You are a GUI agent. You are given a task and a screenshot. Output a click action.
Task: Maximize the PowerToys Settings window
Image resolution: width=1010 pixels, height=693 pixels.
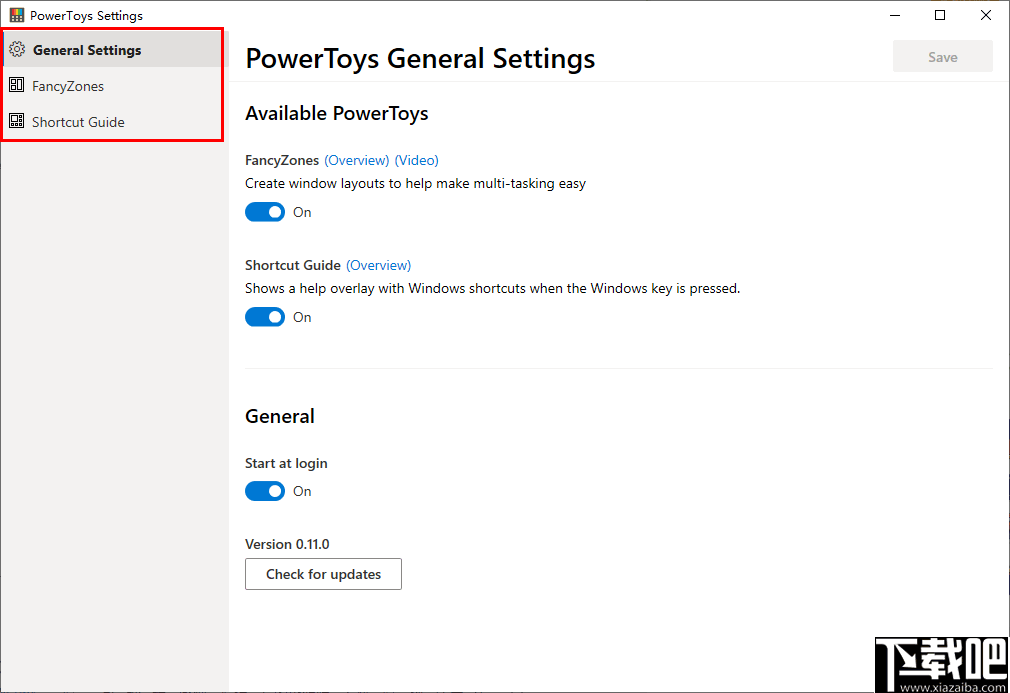point(939,15)
